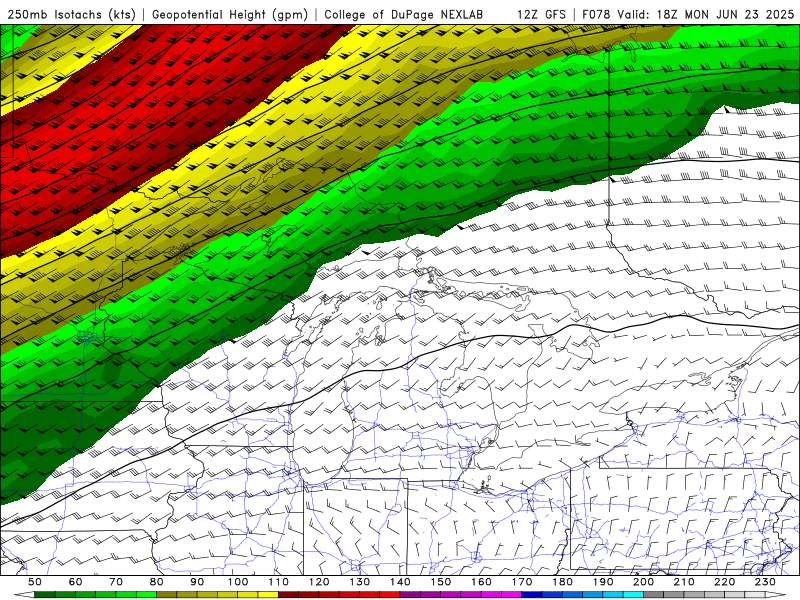800x600 pixels.
Task: Click the '250mb Isotachs (kts)' title text
Action: 71,15
